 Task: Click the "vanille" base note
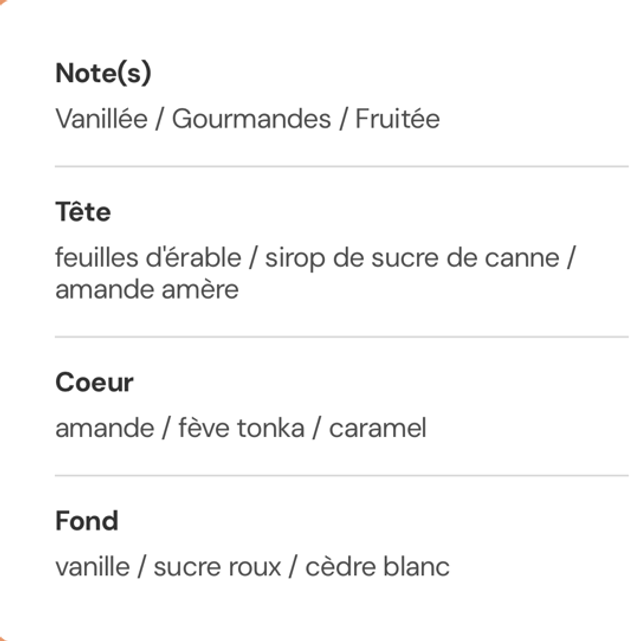coord(92,567)
